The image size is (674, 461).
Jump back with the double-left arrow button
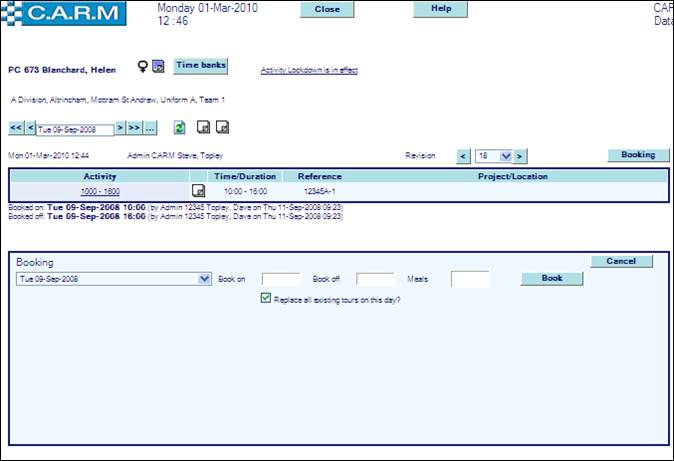click(x=16, y=128)
